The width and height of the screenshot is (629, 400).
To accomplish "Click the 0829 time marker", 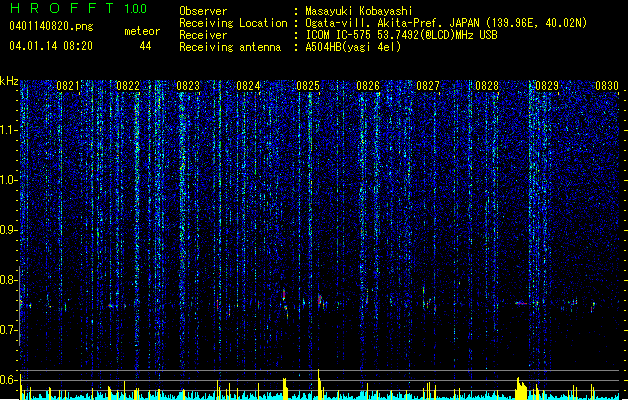I will tap(547, 86).
